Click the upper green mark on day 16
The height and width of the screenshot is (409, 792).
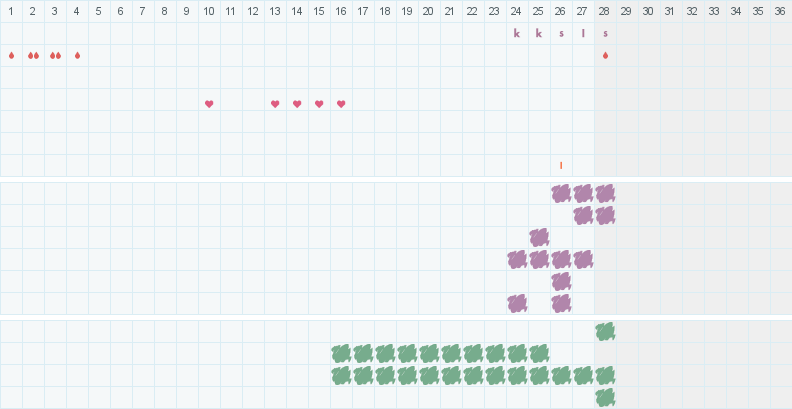tap(341, 353)
